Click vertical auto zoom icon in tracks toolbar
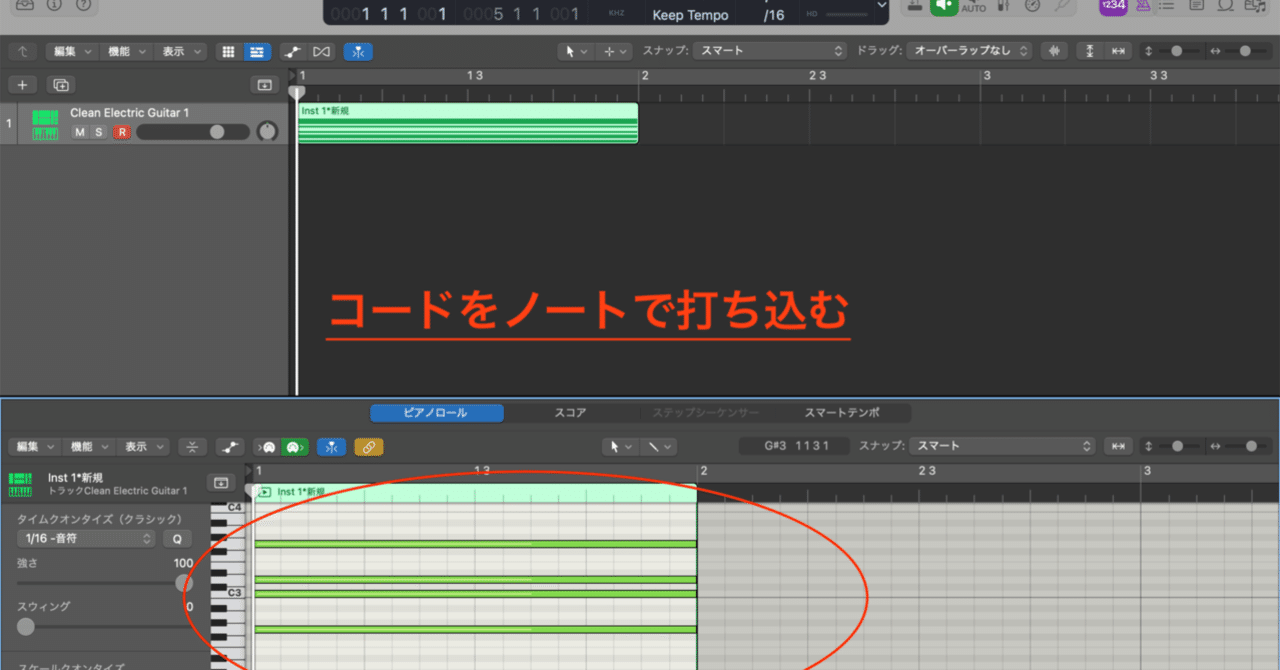Viewport: 1280px width, 670px height. pos(1090,51)
